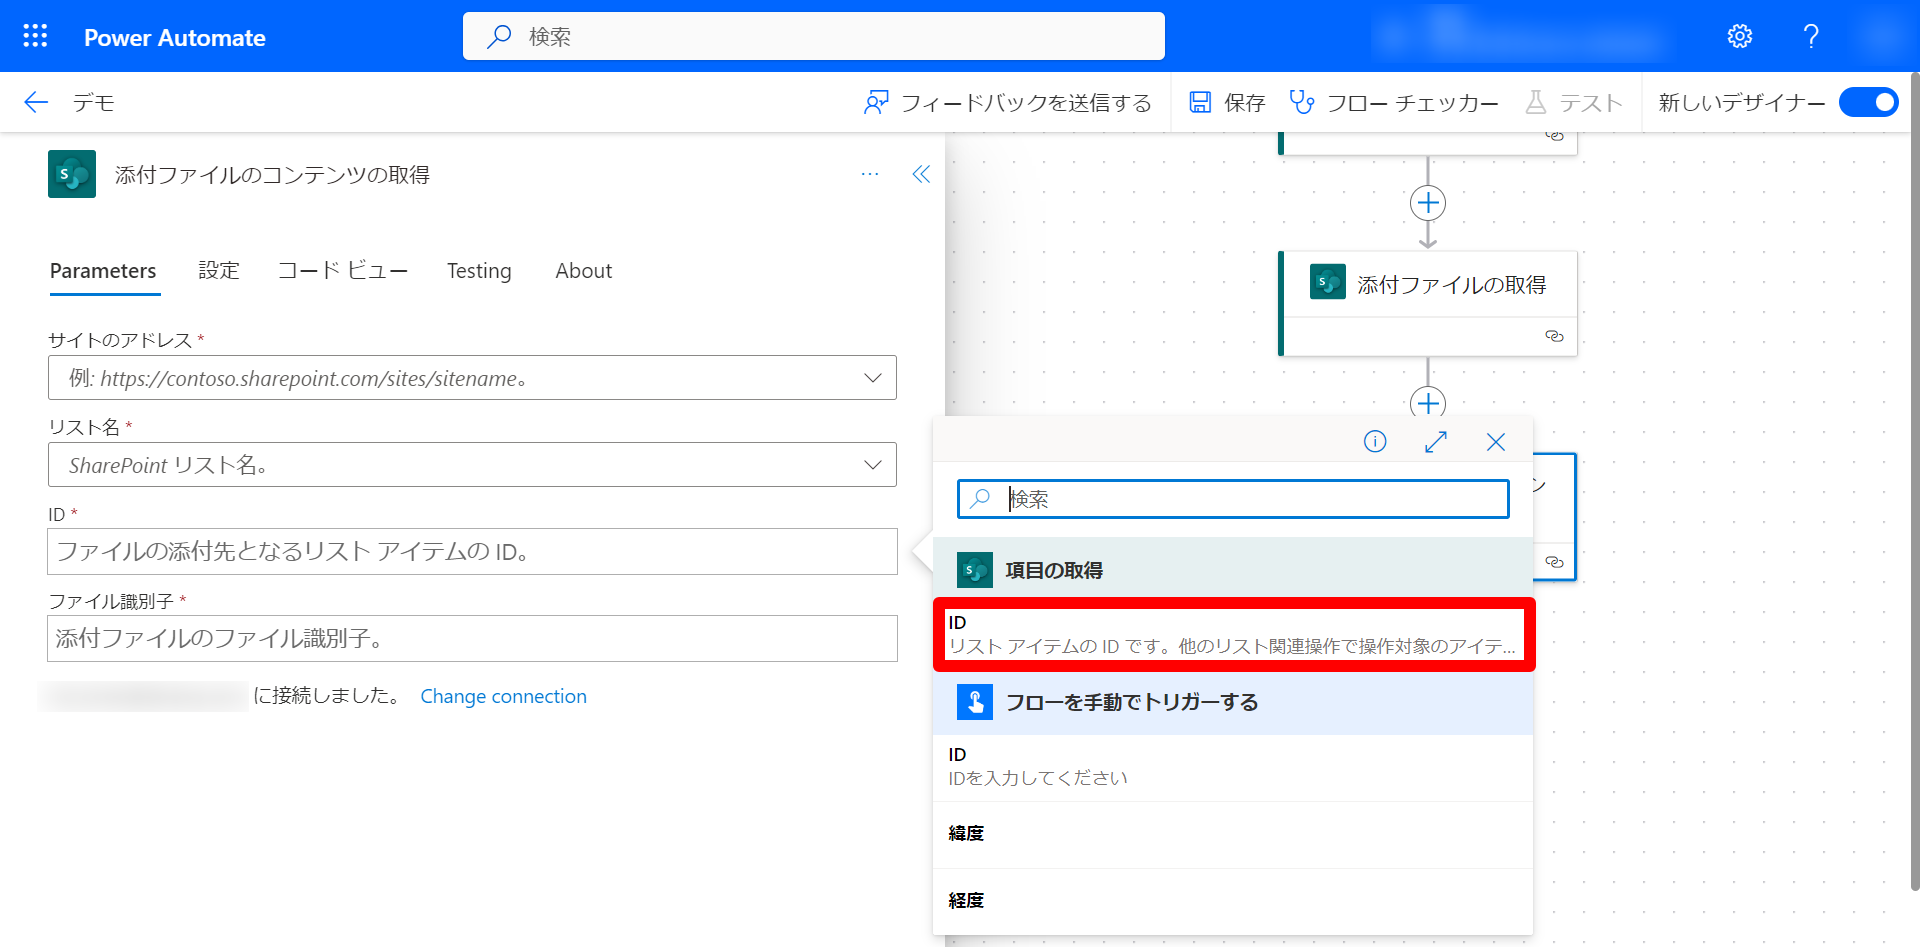Open the サイトのアドレス dropdown

coord(872,378)
